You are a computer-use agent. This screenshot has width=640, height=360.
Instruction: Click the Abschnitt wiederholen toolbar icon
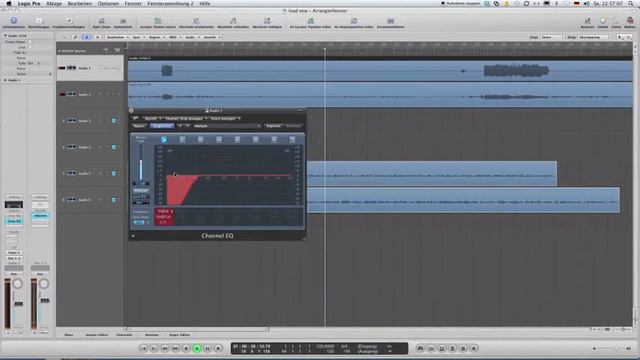196,21
